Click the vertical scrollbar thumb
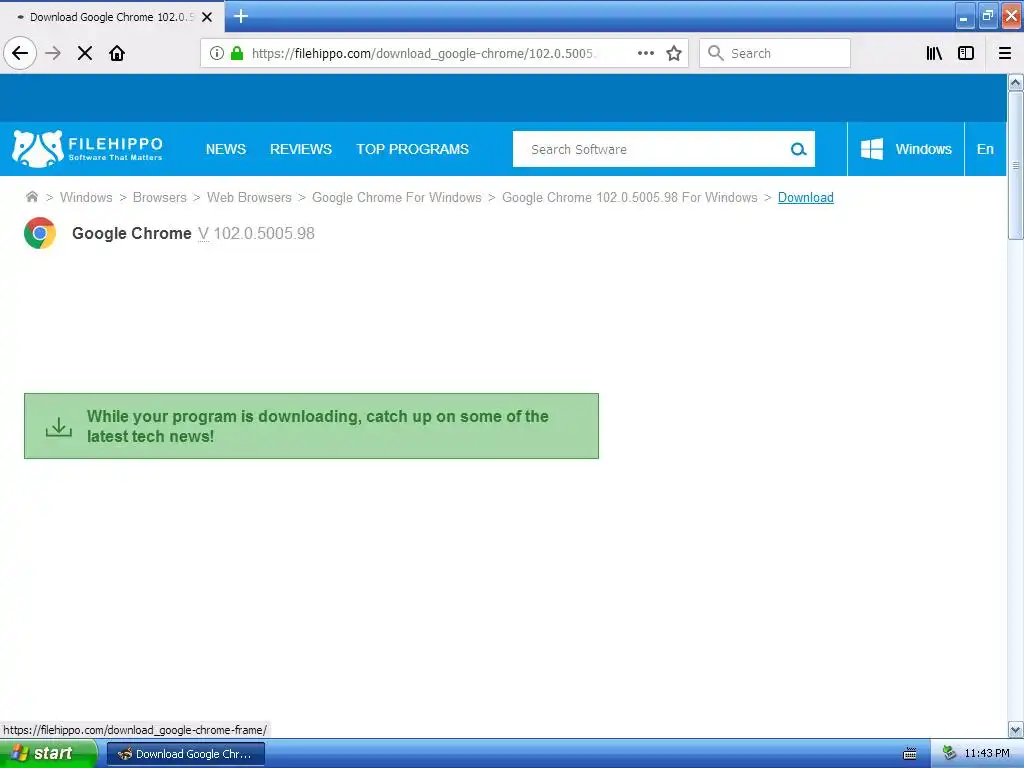The height and width of the screenshot is (768, 1024). click(1015, 165)
